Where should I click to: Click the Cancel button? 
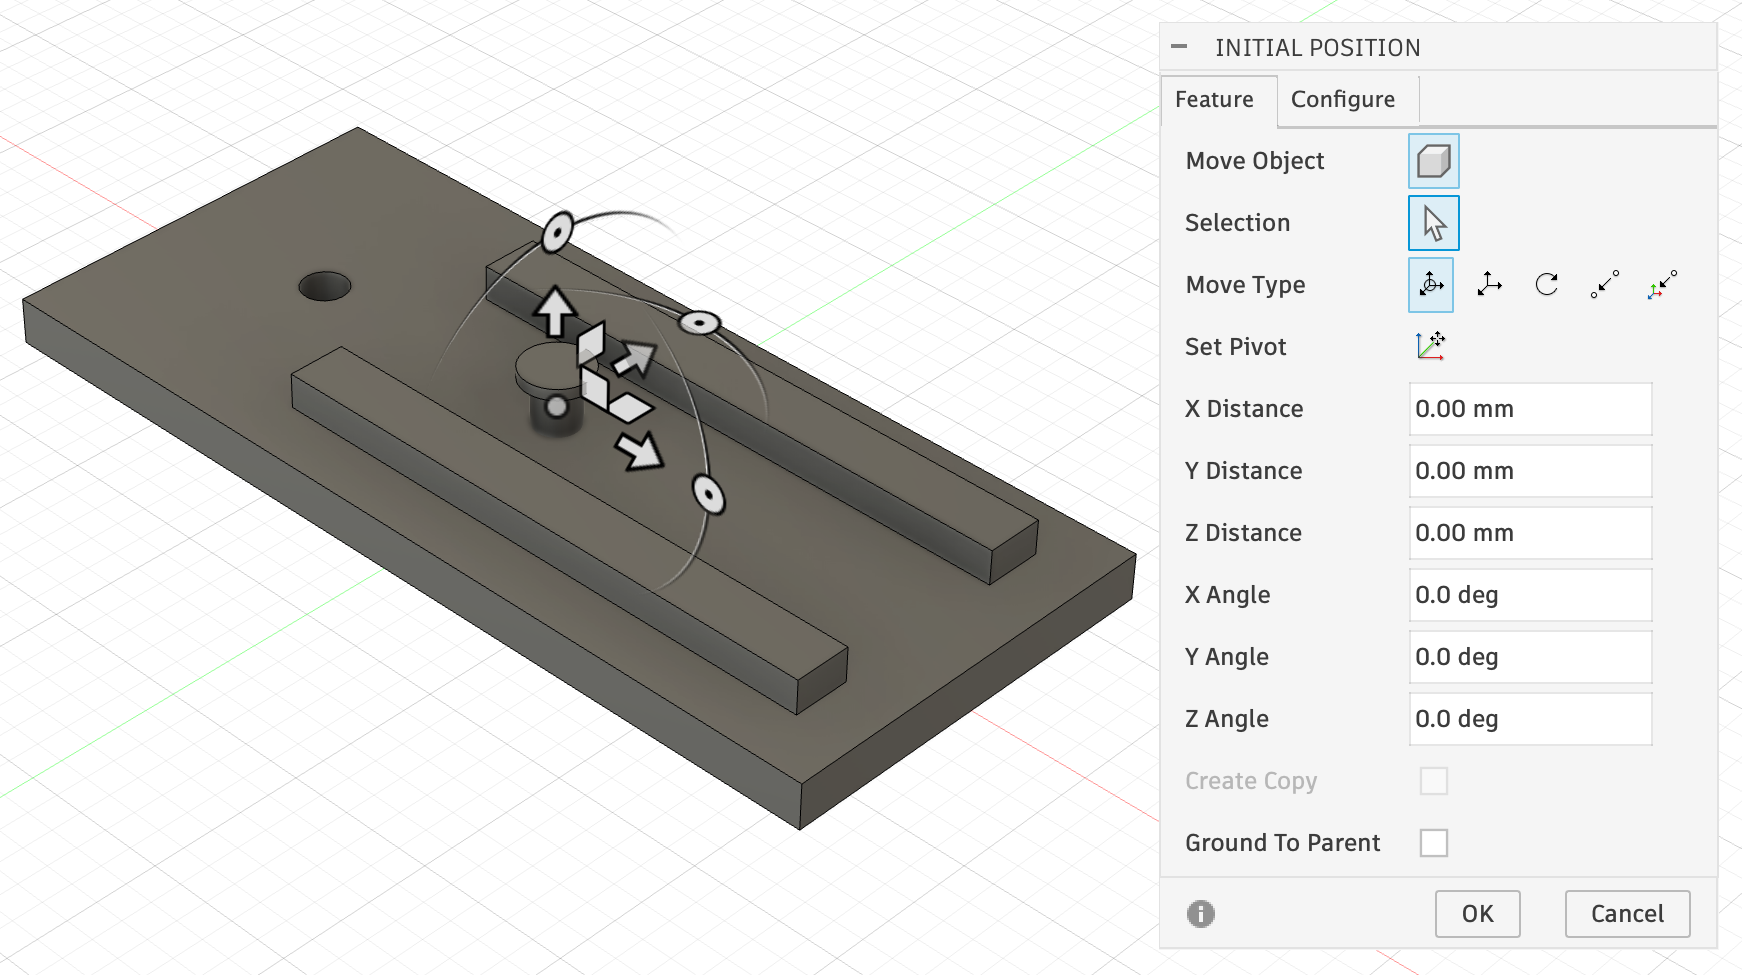[1627, 914]
